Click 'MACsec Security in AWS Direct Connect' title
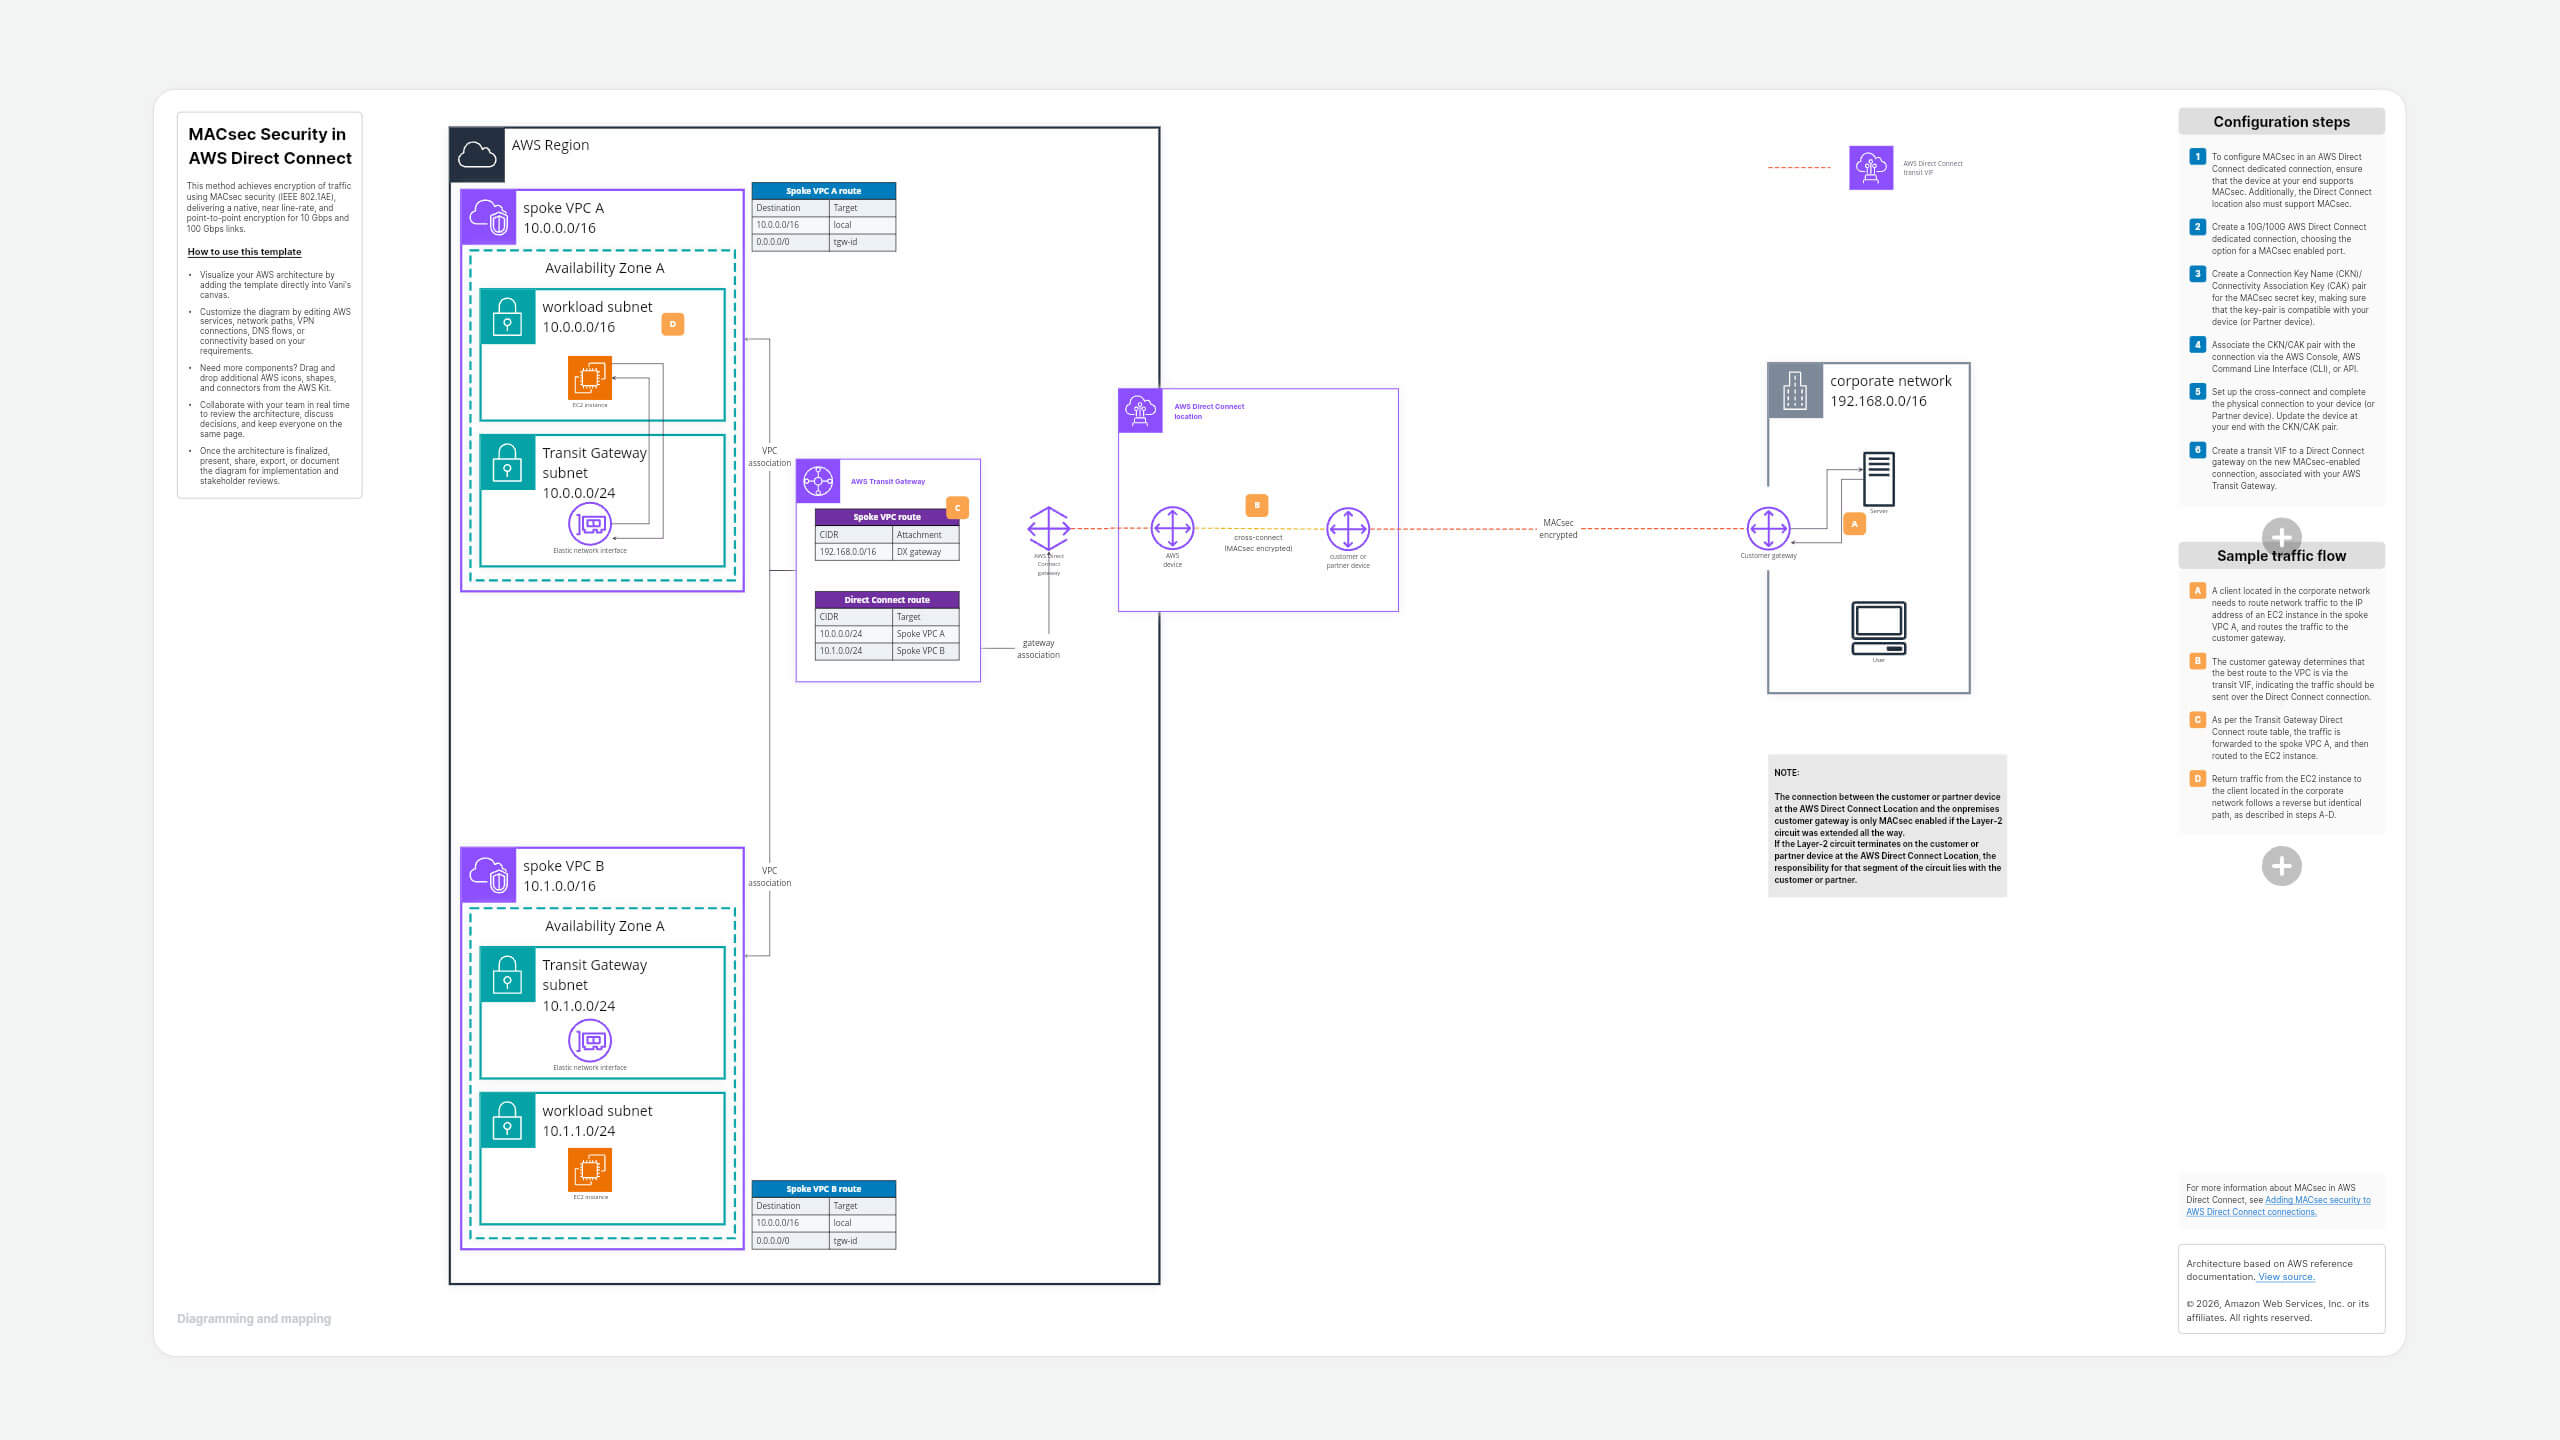The width and height of the screenshot is (2560, 1440). pos(270,146)
